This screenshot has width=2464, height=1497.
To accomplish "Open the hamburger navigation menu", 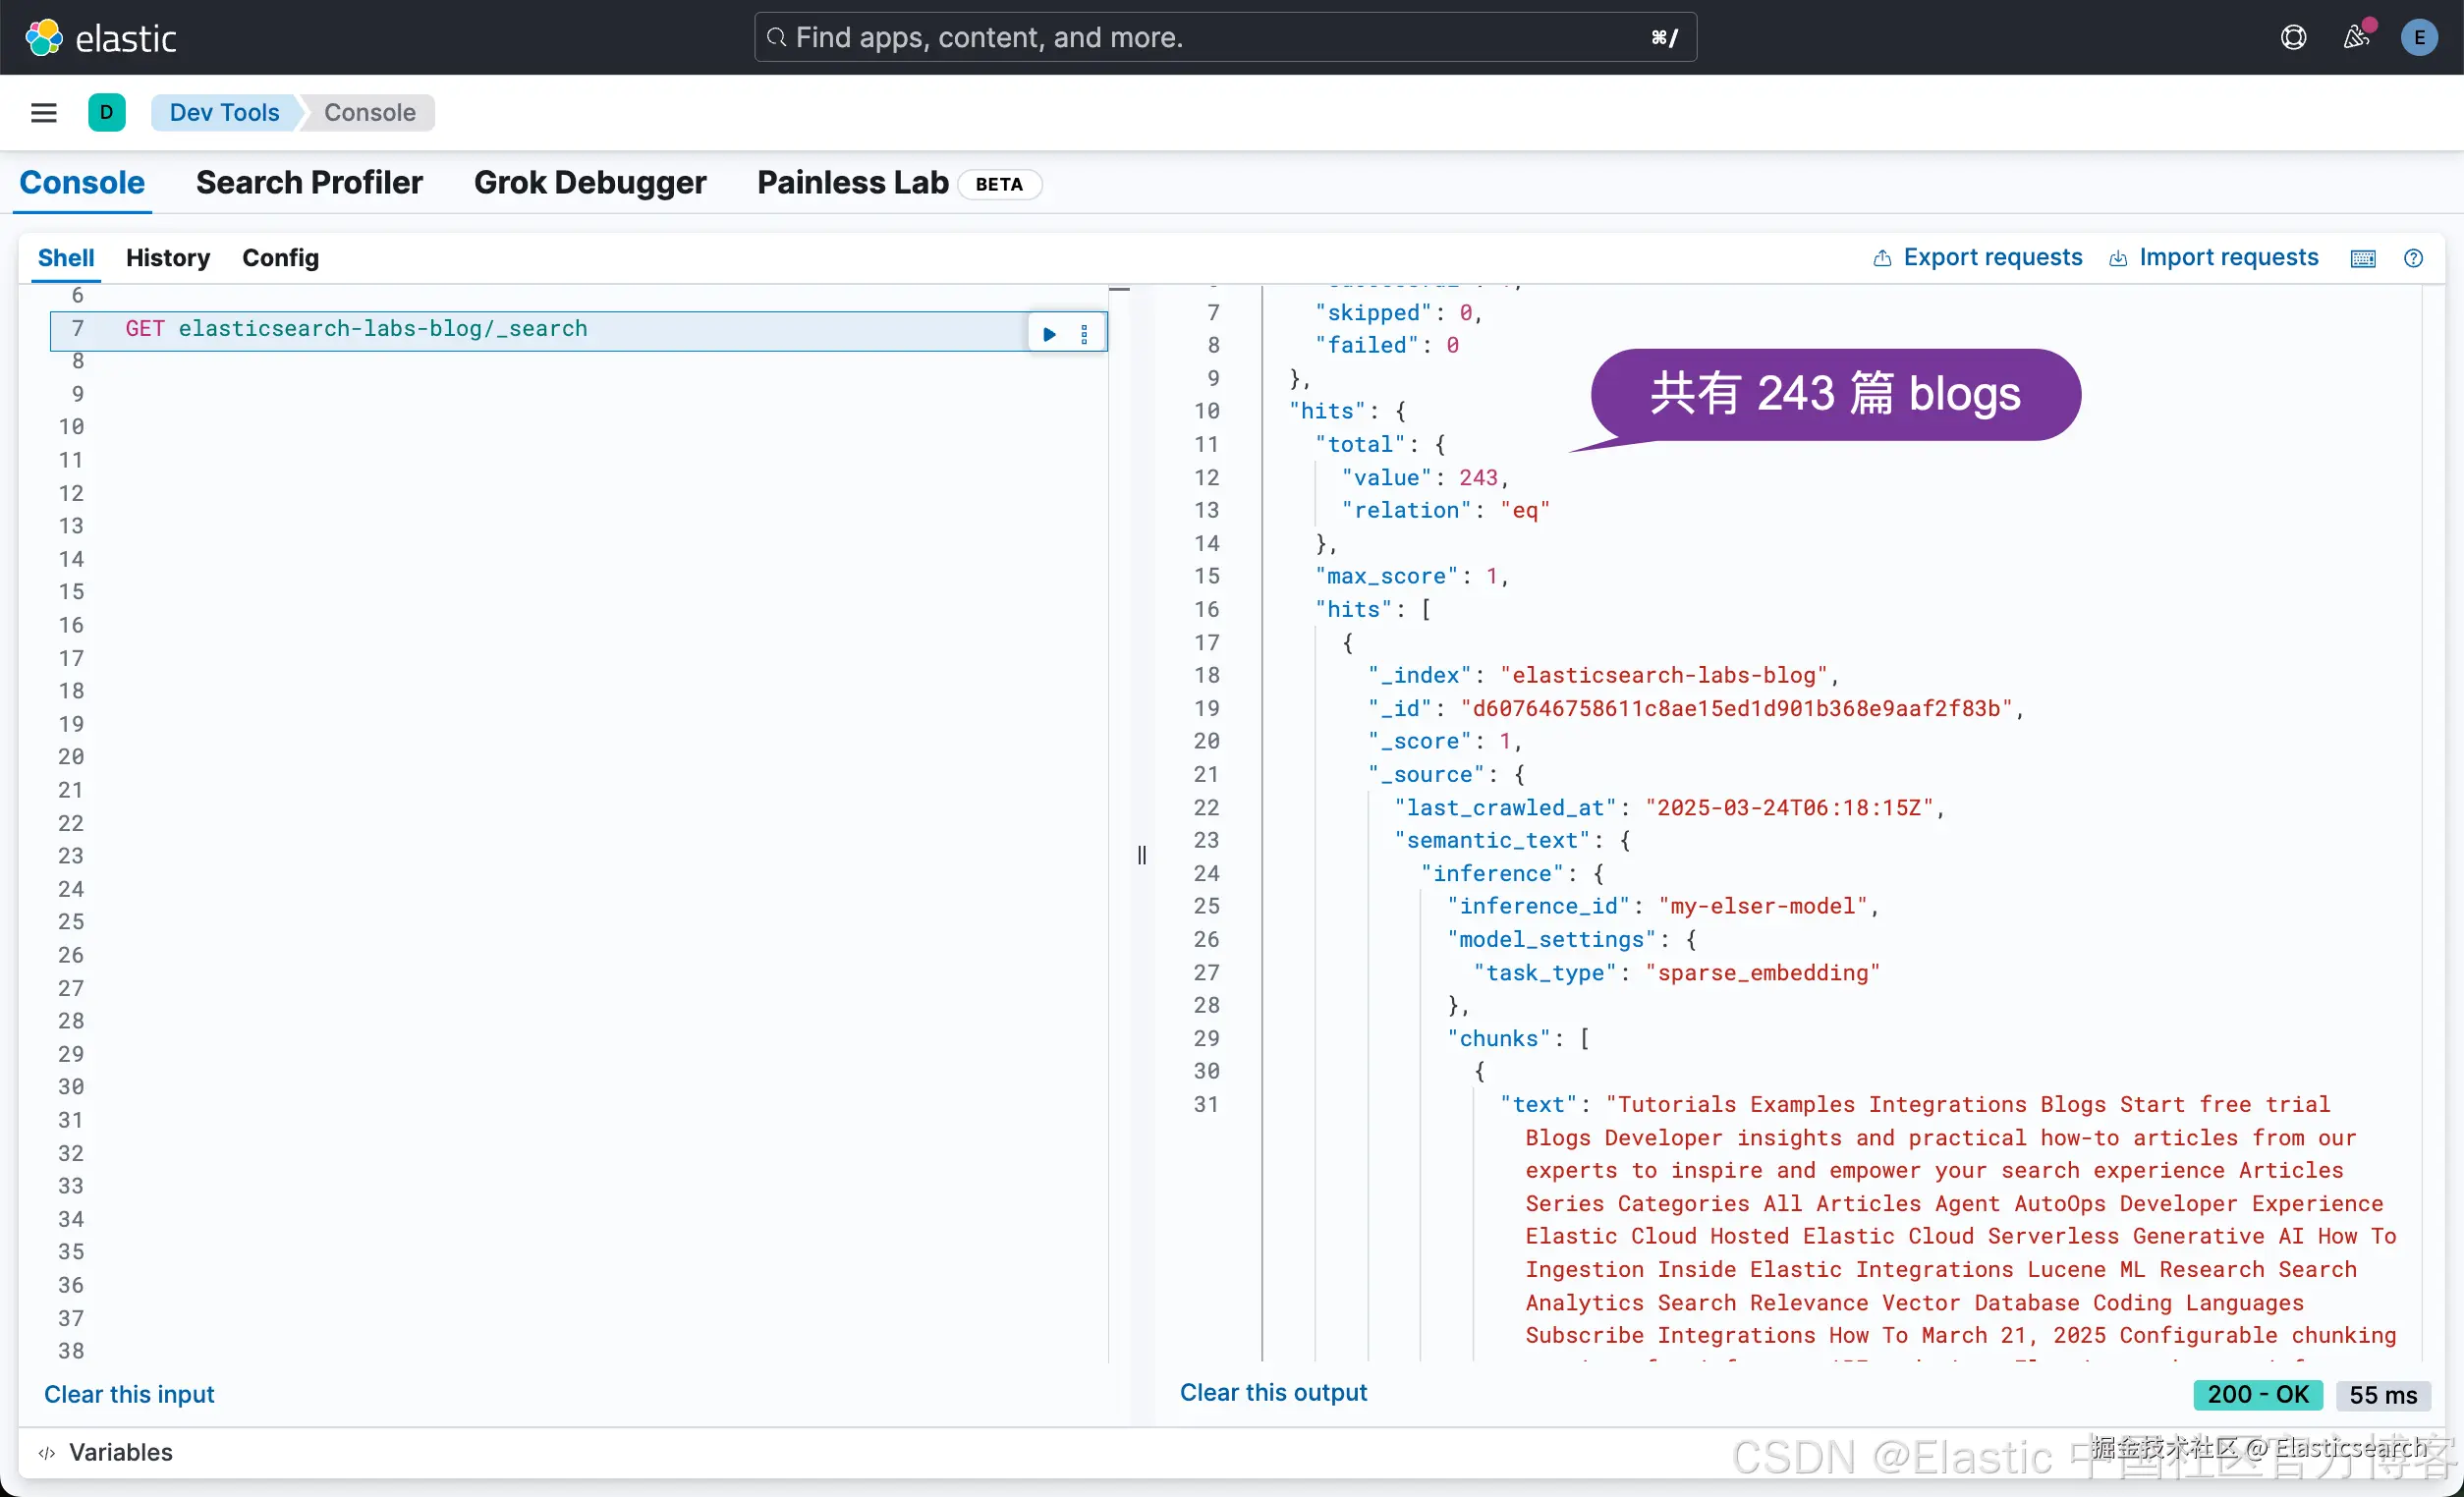I will click(44, 113).
